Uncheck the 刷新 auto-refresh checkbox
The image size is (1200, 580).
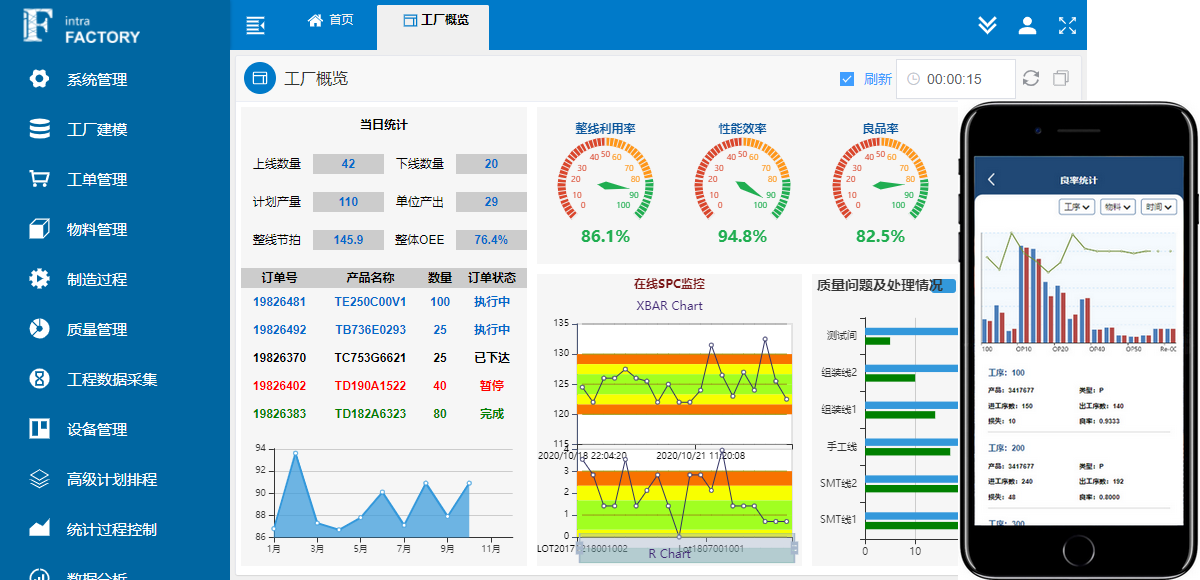(847, 79)
